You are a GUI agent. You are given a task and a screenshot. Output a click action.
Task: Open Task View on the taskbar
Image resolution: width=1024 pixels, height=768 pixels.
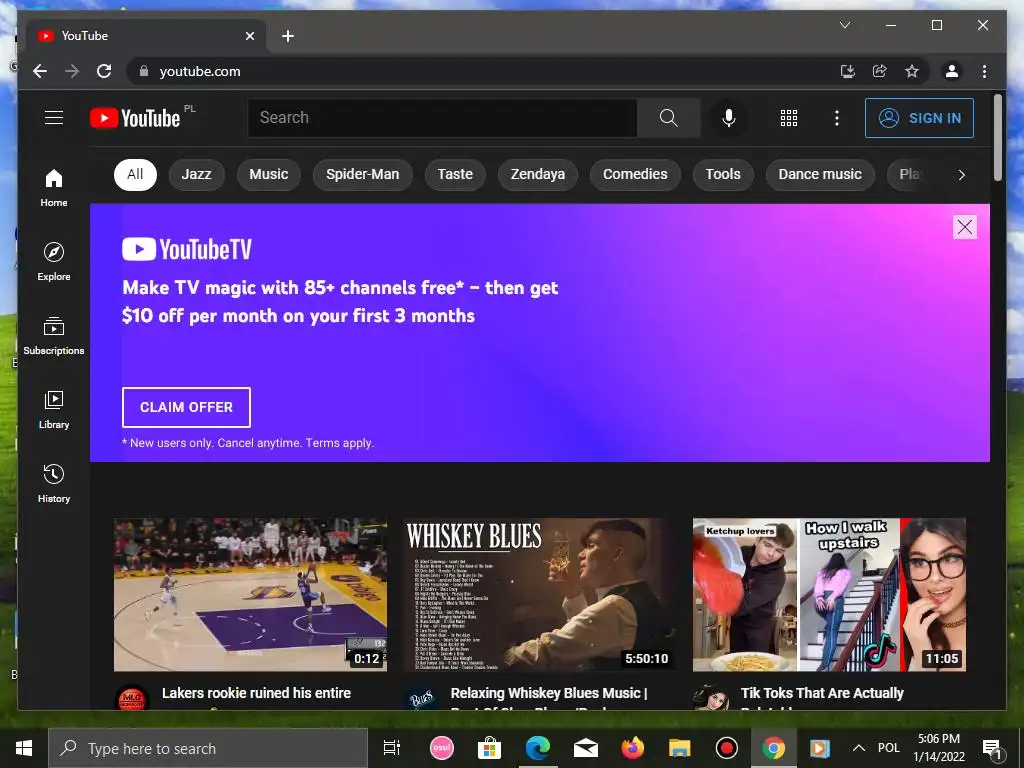[x=392, y=748]
